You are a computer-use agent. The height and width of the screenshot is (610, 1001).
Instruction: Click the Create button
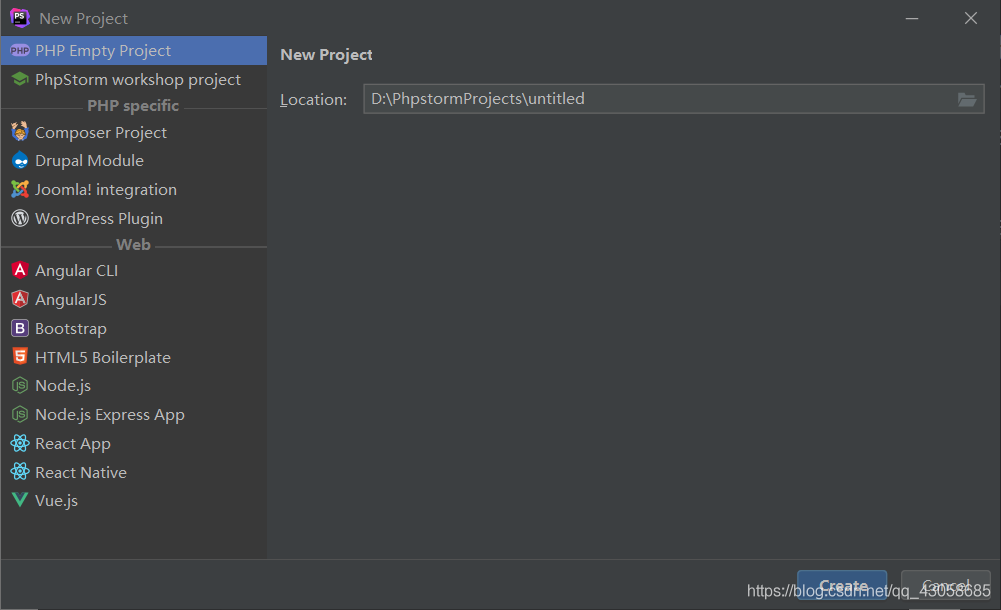[842, 585]
